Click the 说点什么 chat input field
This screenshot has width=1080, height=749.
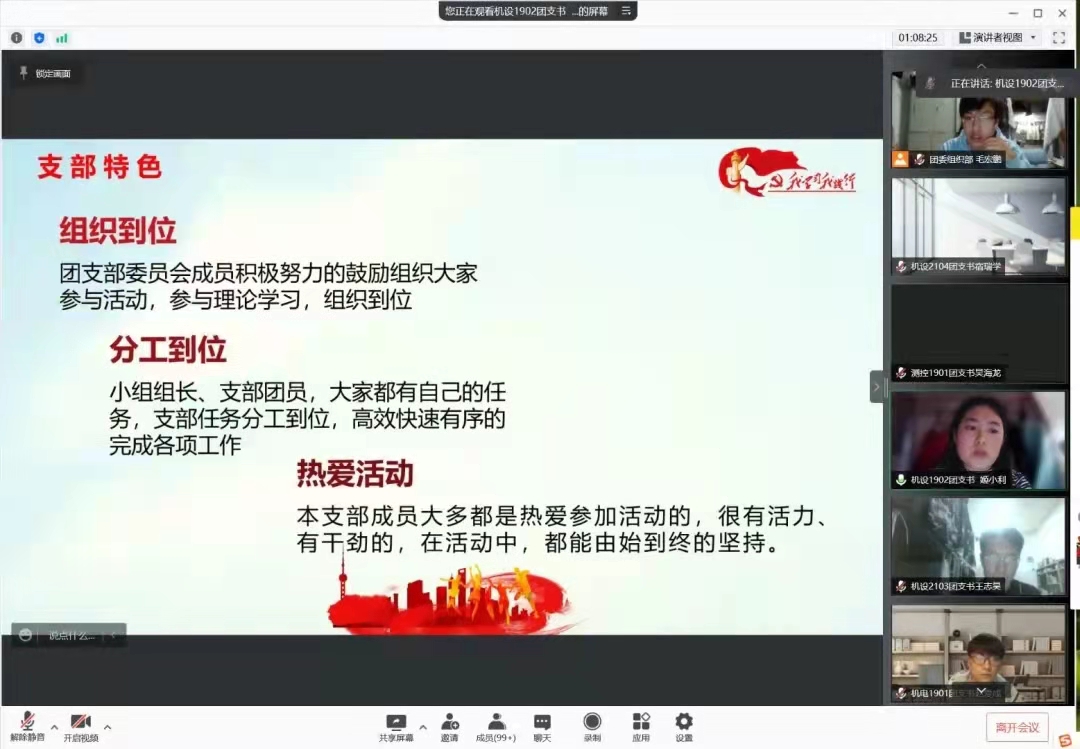68,635
